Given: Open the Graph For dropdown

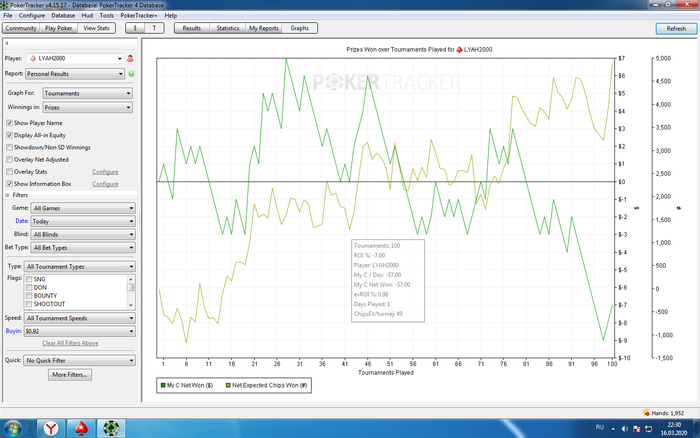Looking at the screenshot, I should coord(88,93).
